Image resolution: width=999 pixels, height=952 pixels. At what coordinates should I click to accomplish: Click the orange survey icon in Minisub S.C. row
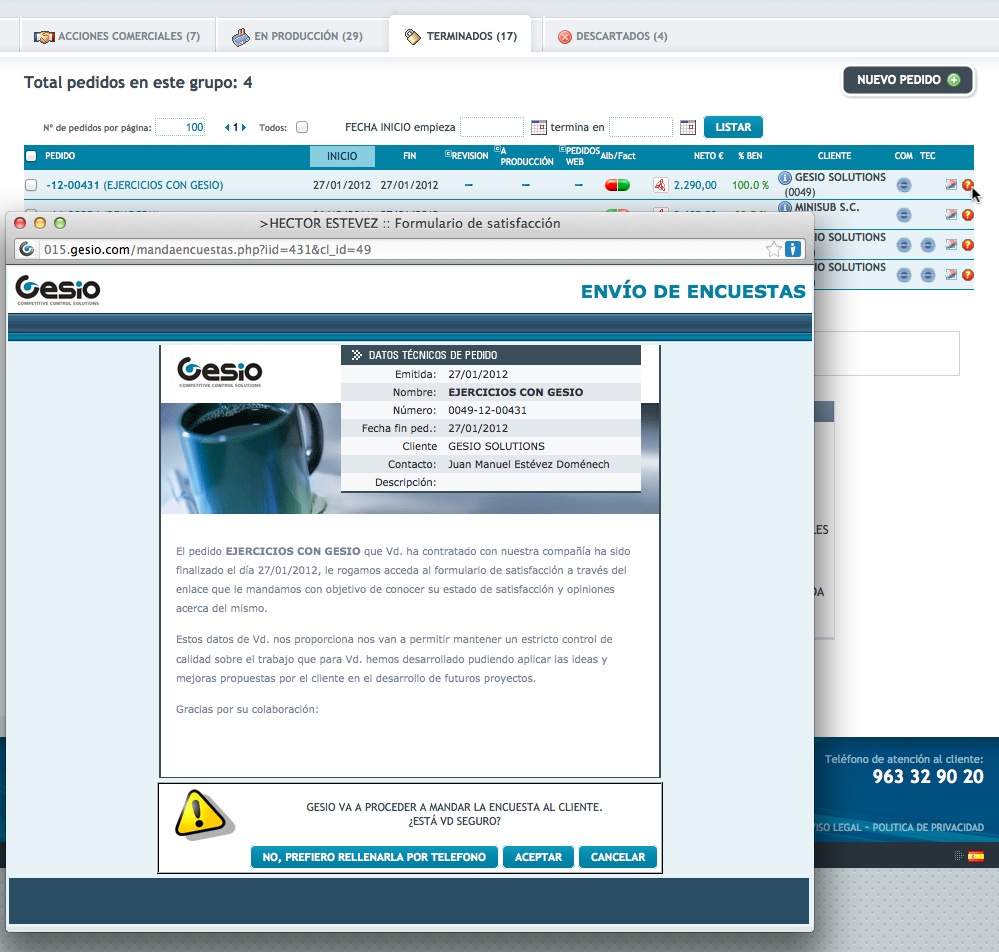[967, 215]
